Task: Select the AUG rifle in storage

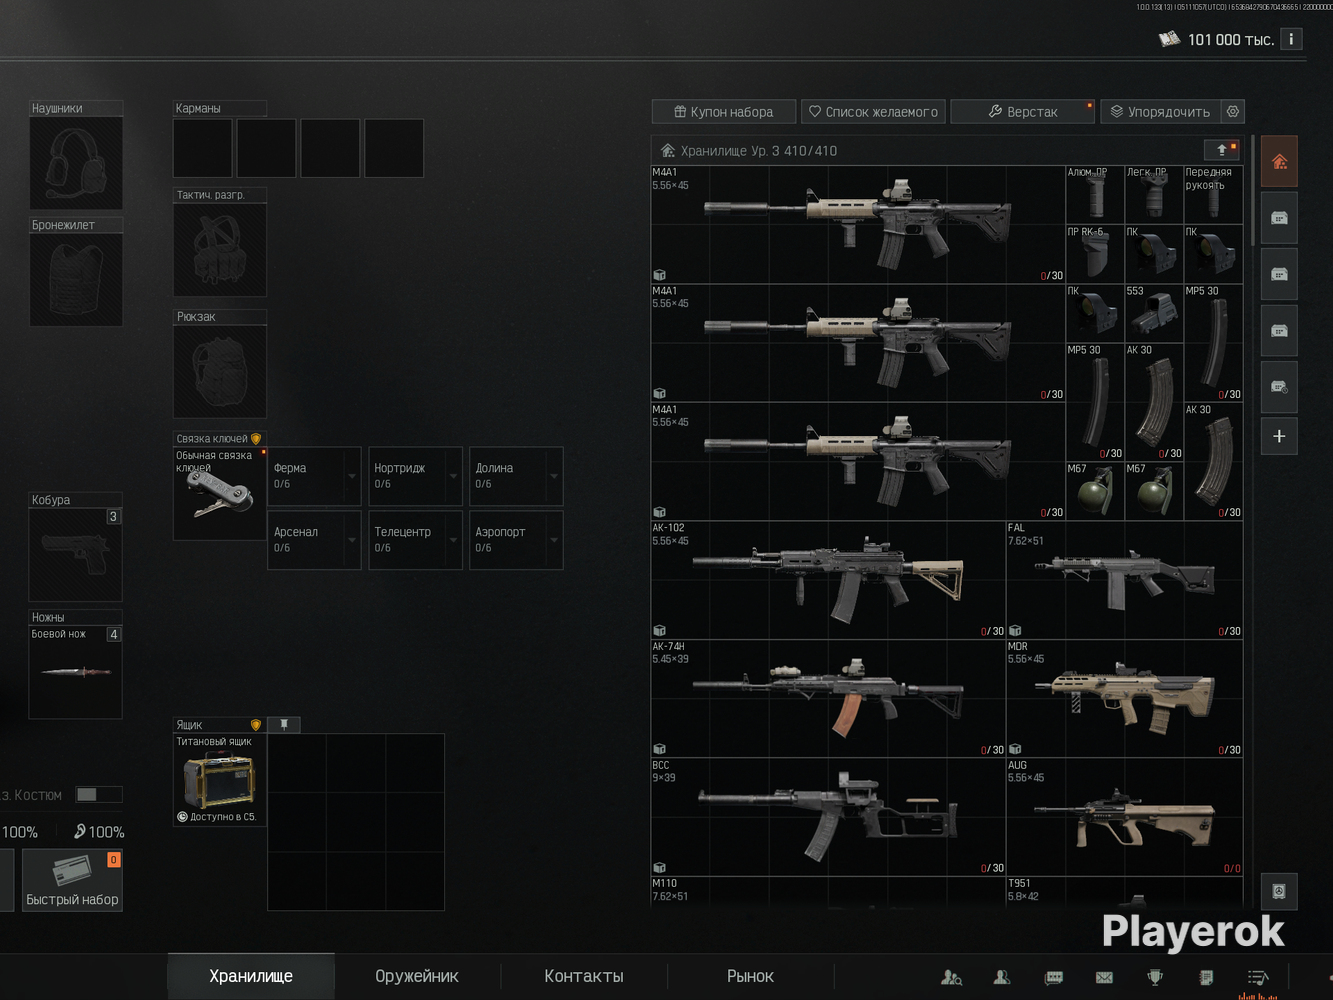Action: (1125, 817)
